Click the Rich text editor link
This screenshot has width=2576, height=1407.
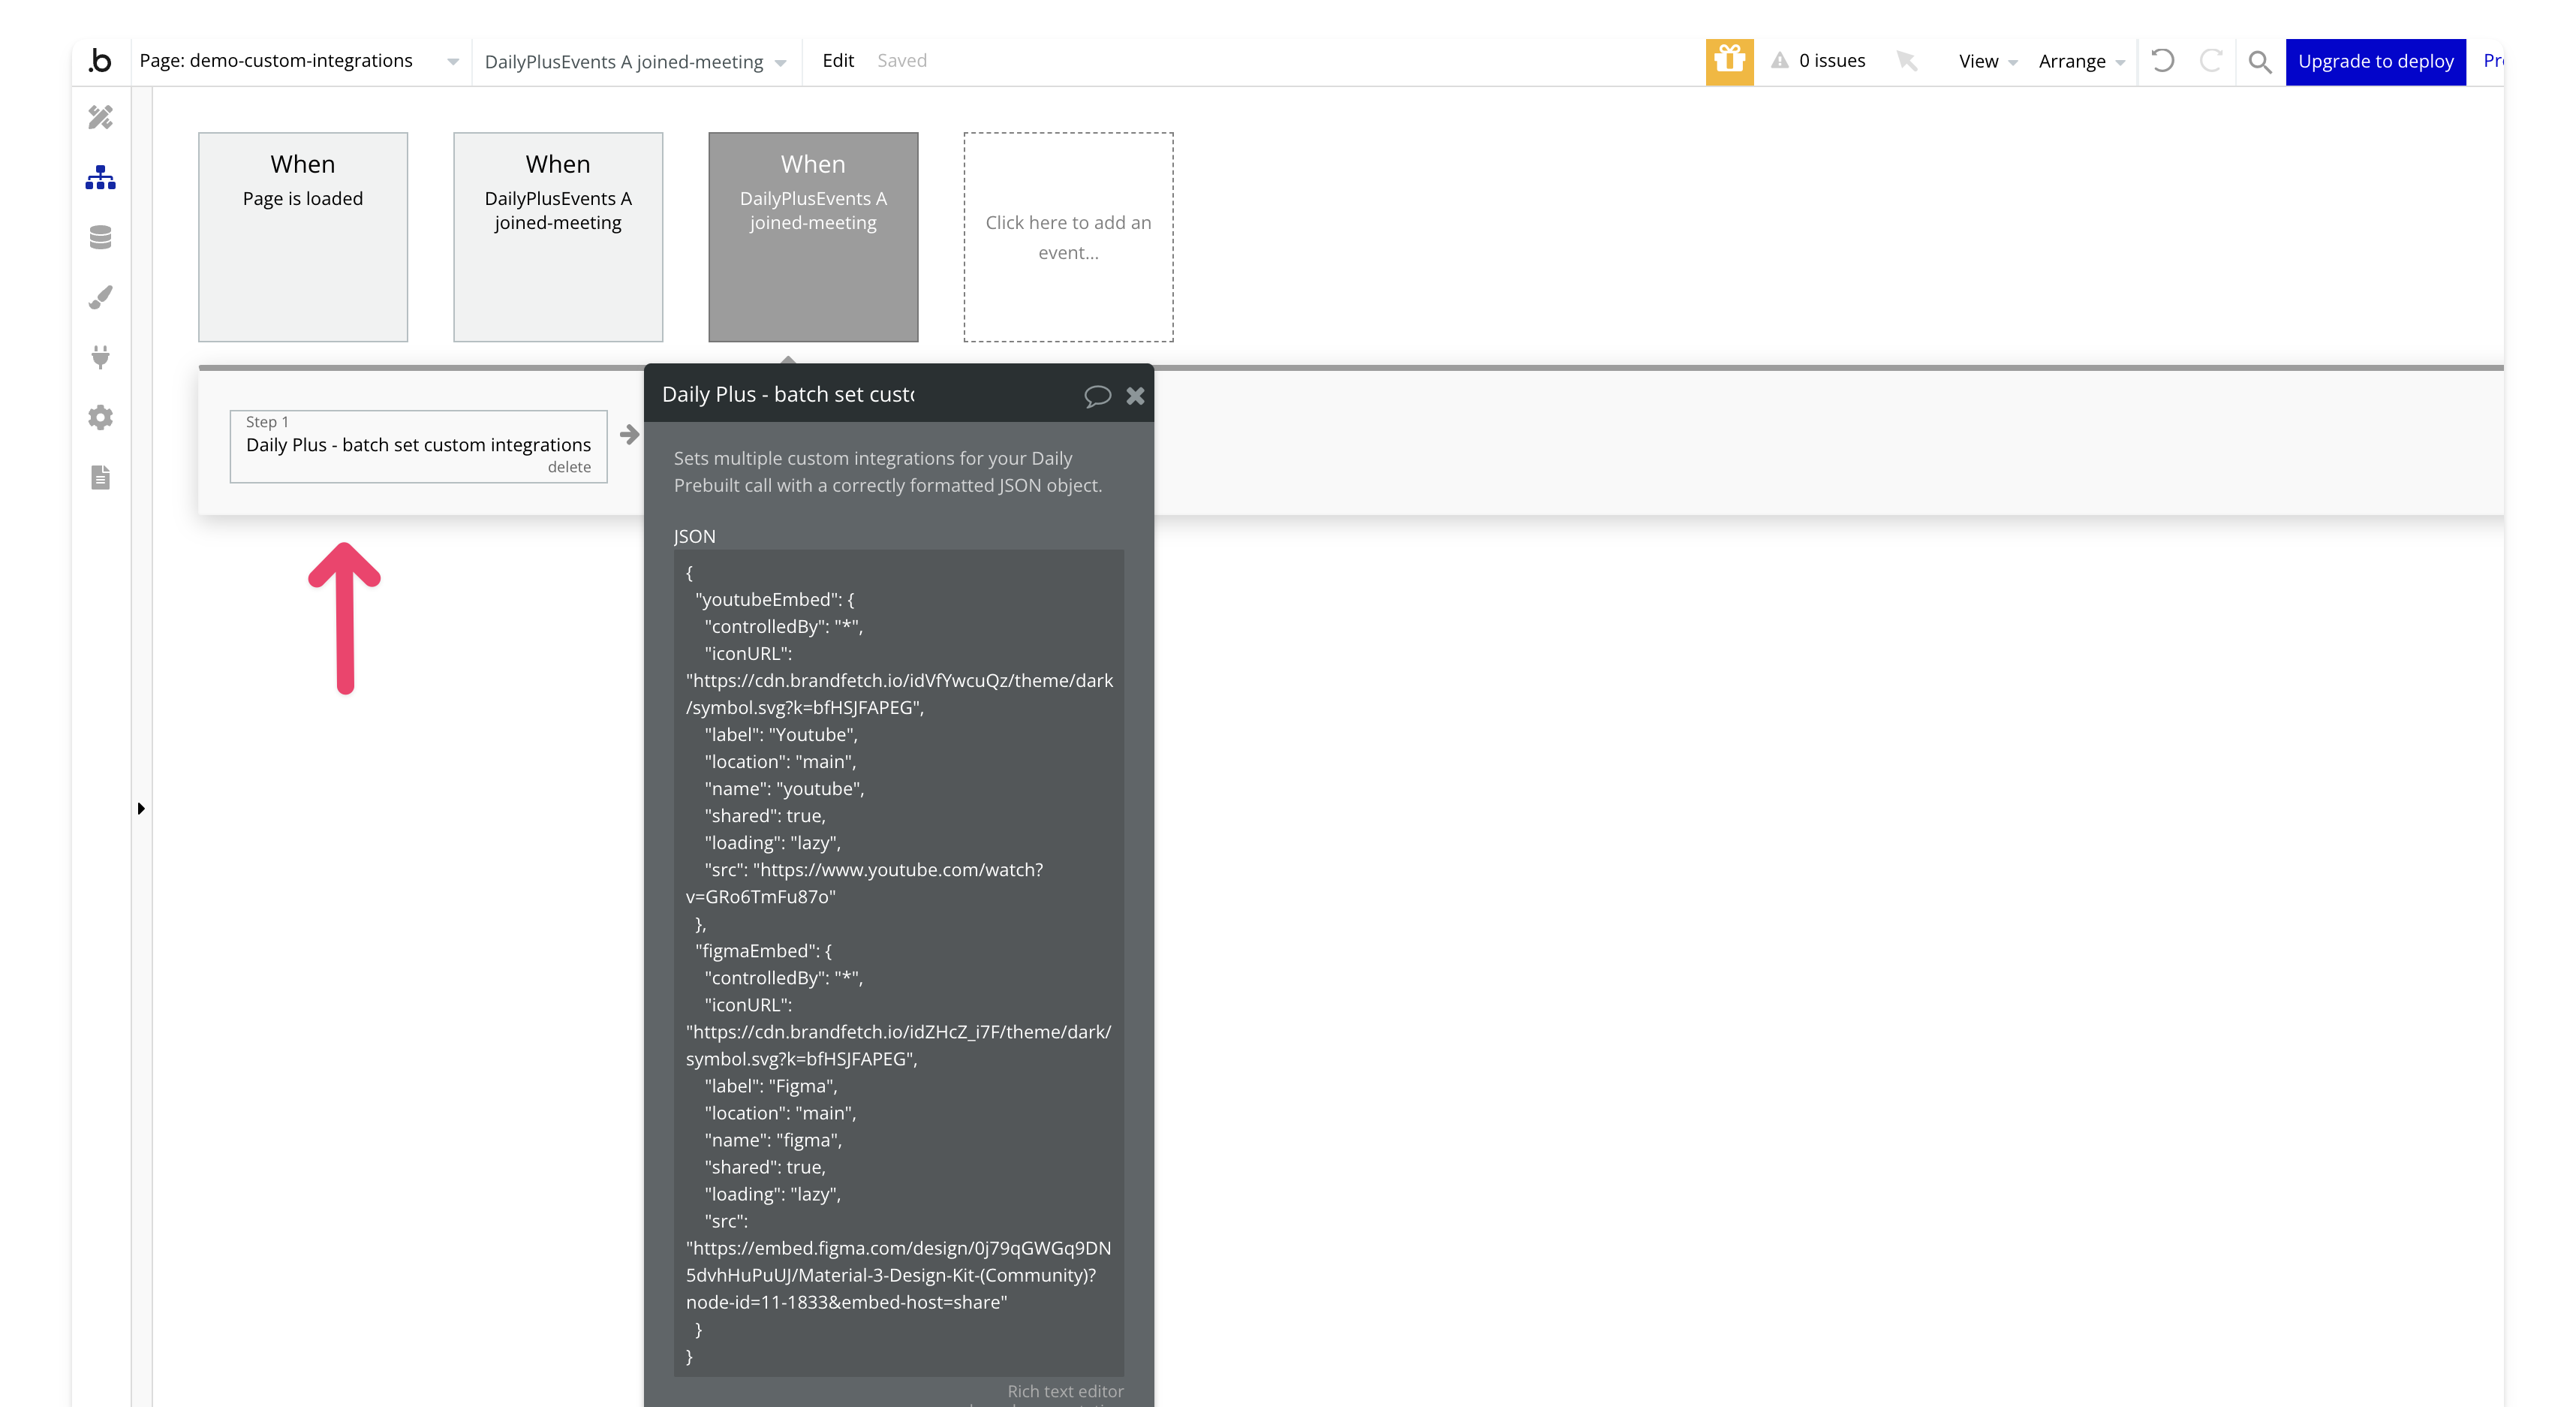click(x=1065, y=1391)
